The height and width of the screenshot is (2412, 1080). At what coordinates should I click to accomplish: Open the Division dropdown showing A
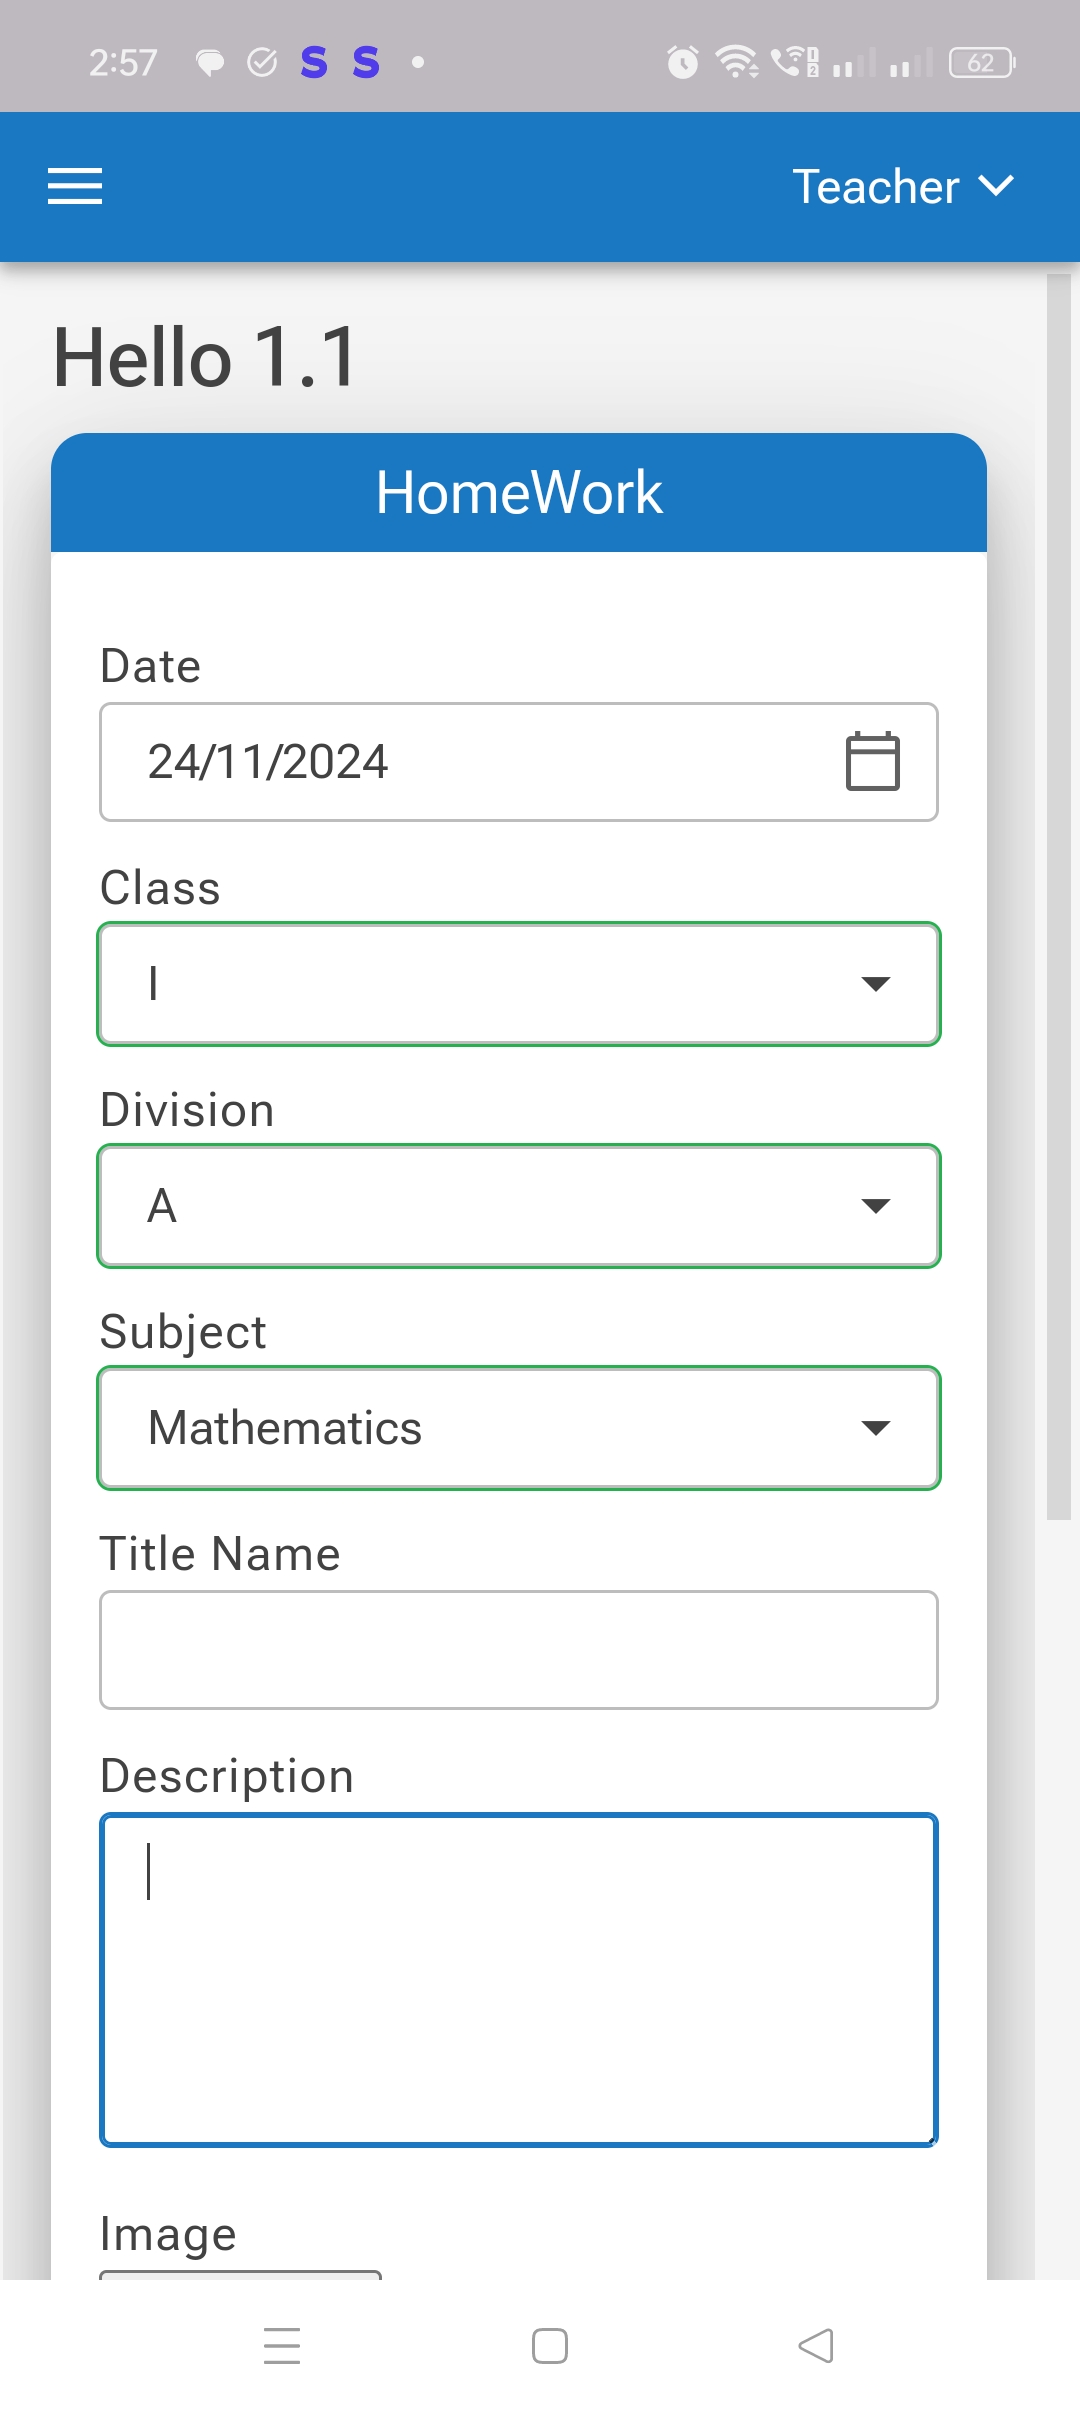pyautogui.click(x=519, y=1206)
